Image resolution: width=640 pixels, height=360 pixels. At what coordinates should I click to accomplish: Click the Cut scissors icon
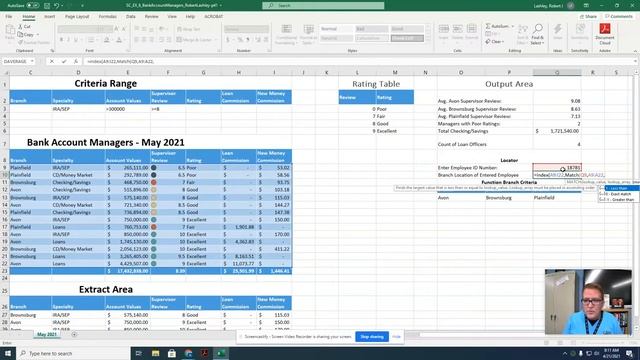(x=20, y=27)
